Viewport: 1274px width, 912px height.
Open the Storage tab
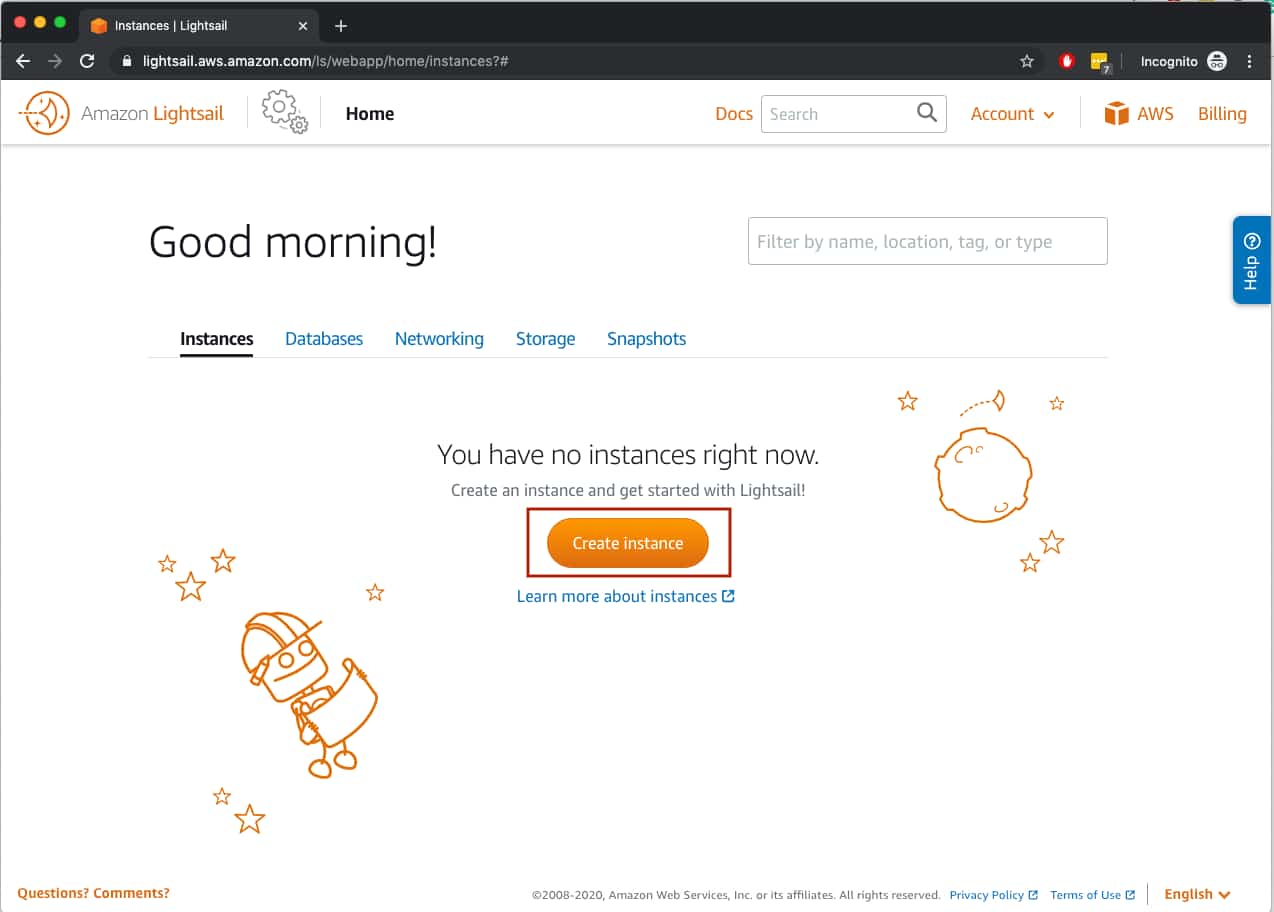[x=545, y=339]
